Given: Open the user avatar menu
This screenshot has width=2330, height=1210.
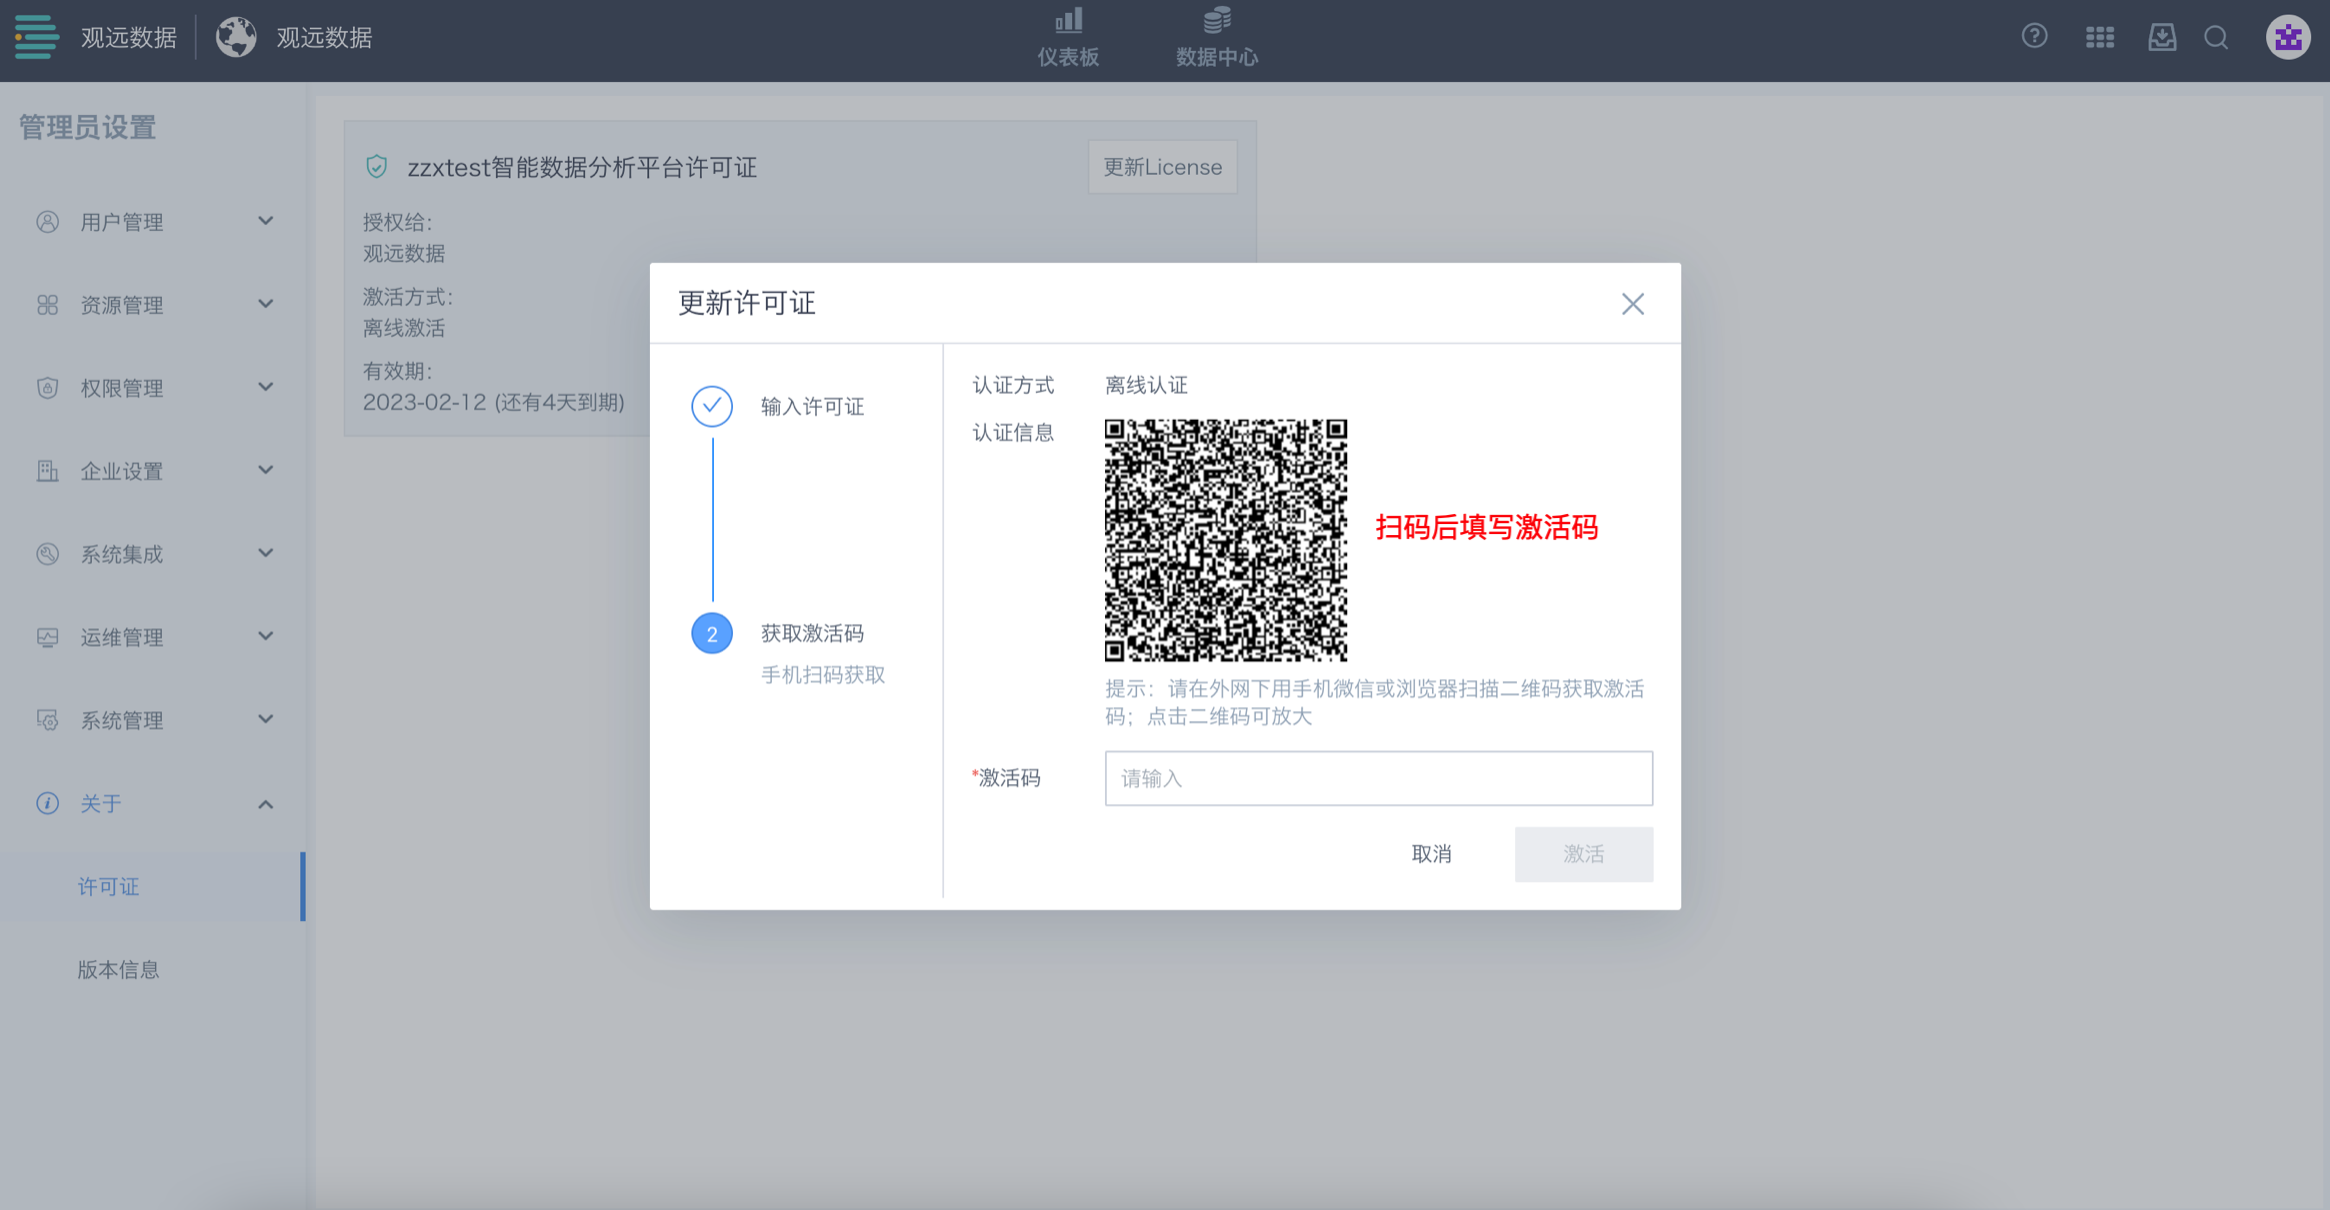Looking at the screenshot, I should 2287,37.
